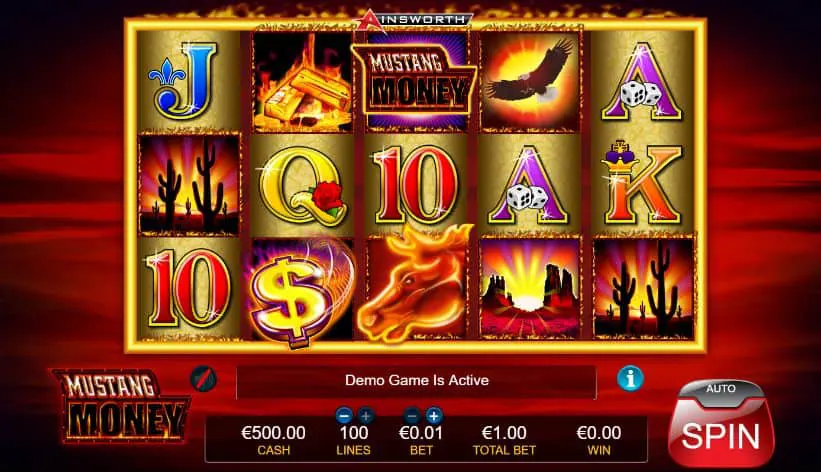Screen dimensions: 821x472
Task: Enable AUTO spin mode
Action: coord(721,390)
